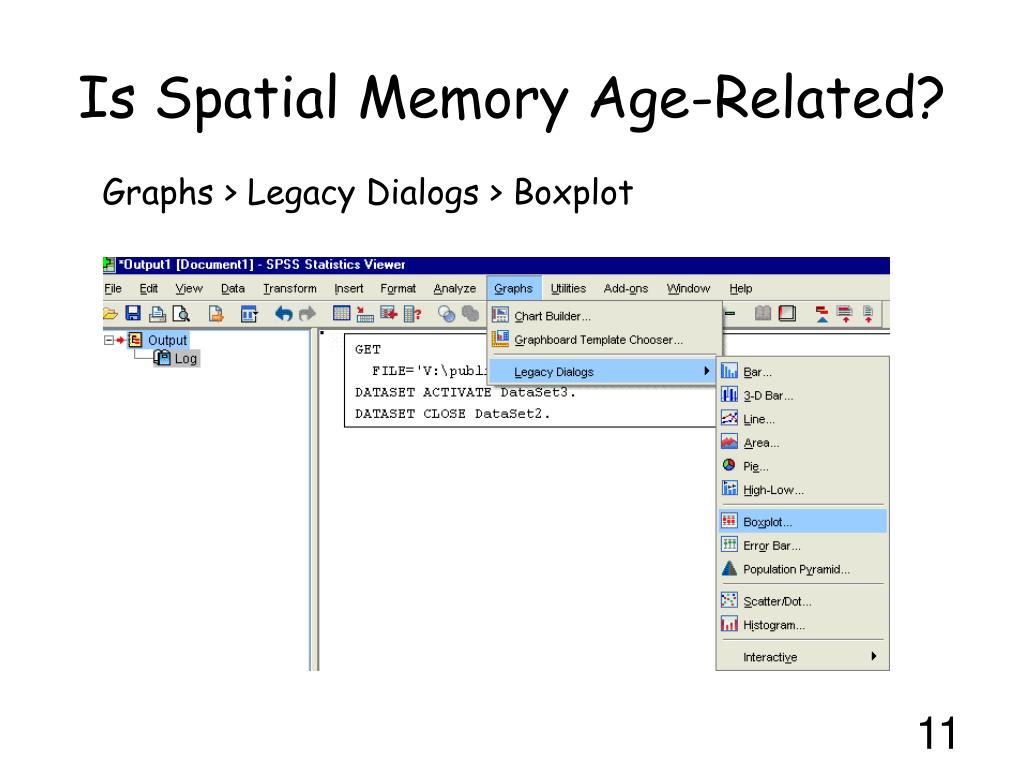1024x768 pixels.
Task: Click the GET line in log
Action: [368, 349]
